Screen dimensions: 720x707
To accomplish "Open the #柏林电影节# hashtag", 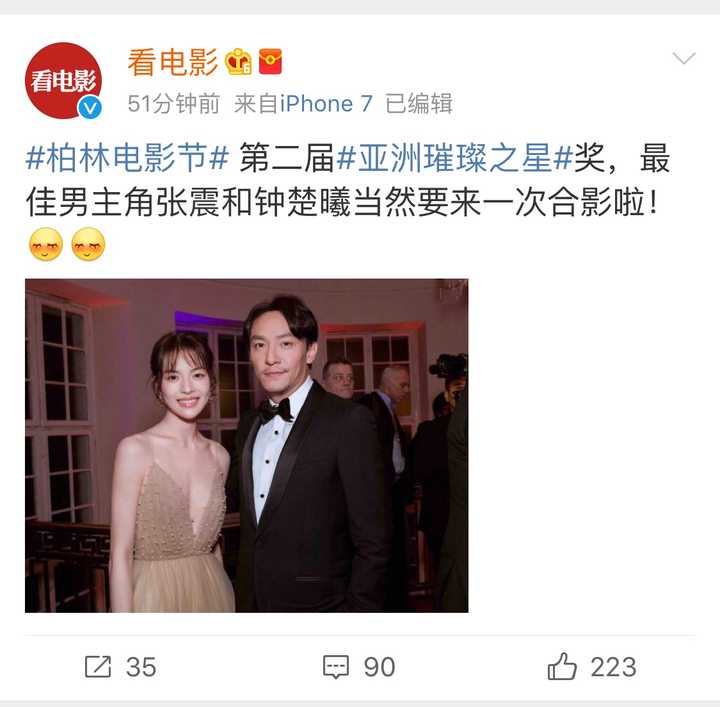I will [x=127, y=158].
